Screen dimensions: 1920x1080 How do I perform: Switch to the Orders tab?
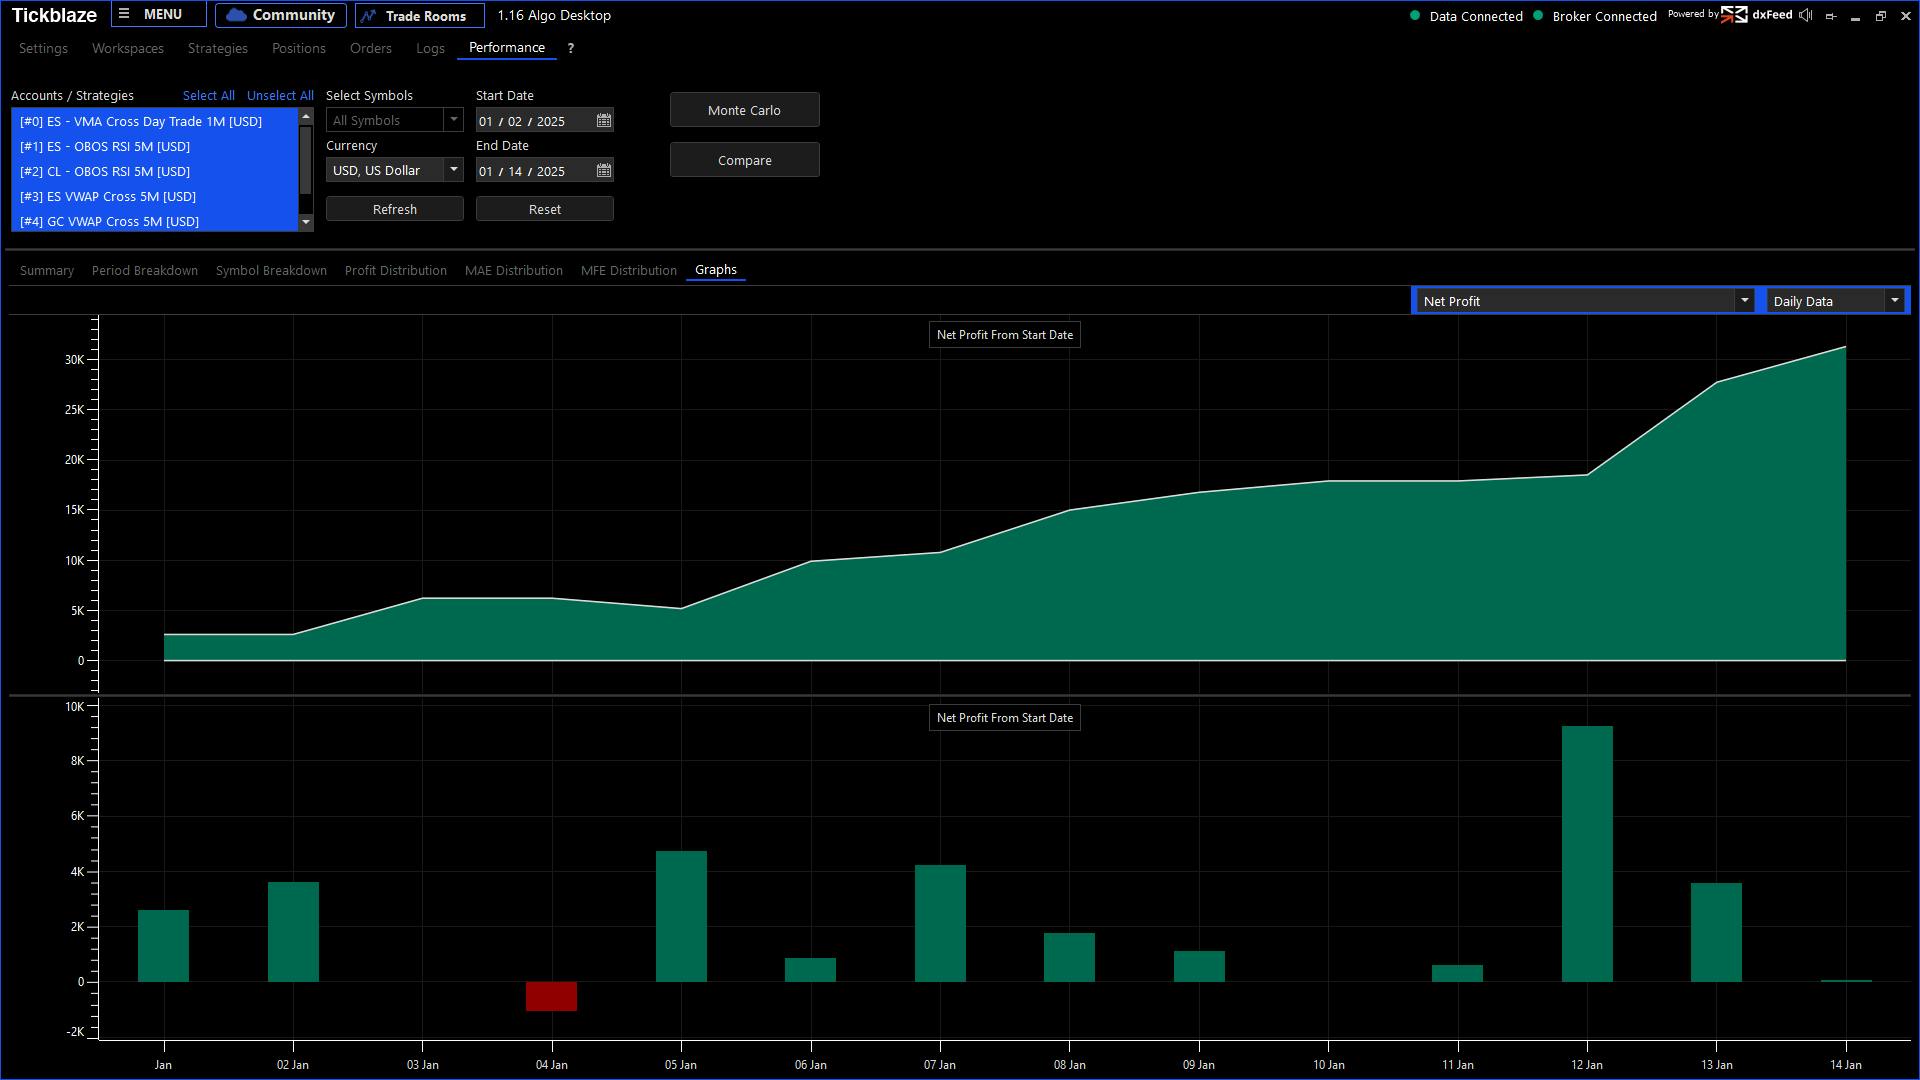[x=371, y=48]
